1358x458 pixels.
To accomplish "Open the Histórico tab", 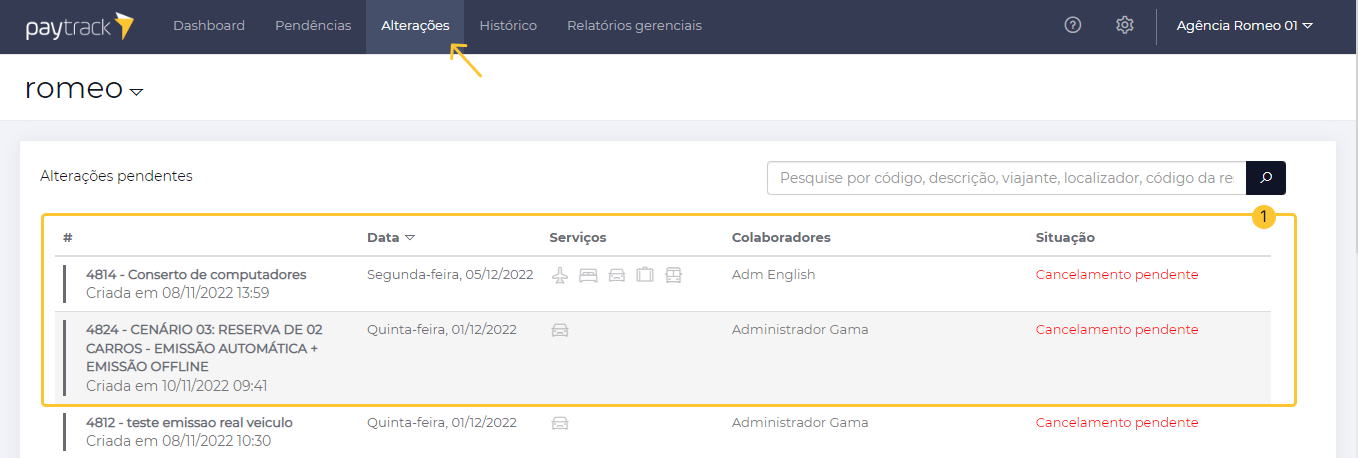I will [508, 26].
